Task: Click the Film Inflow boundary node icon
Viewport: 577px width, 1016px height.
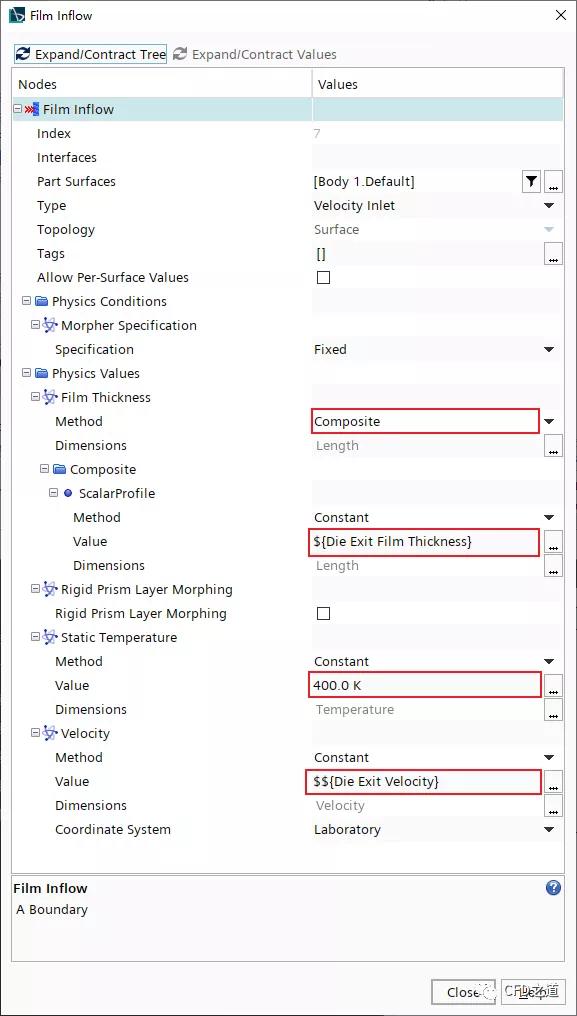Action: point(32,110)
